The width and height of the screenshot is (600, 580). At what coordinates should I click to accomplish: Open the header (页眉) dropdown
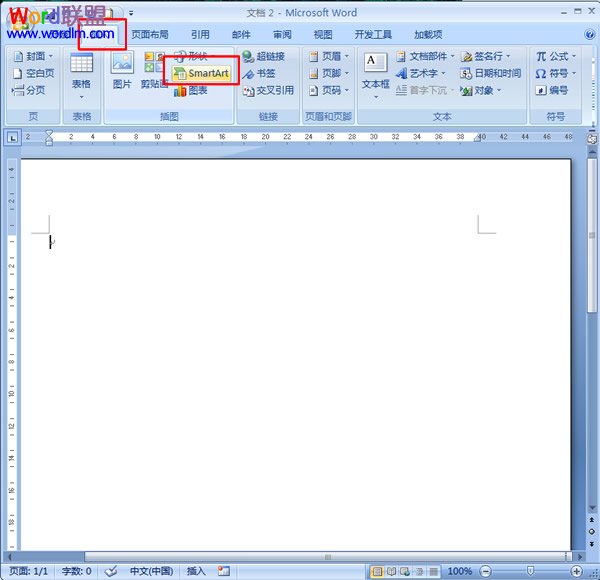coord(329,56)
